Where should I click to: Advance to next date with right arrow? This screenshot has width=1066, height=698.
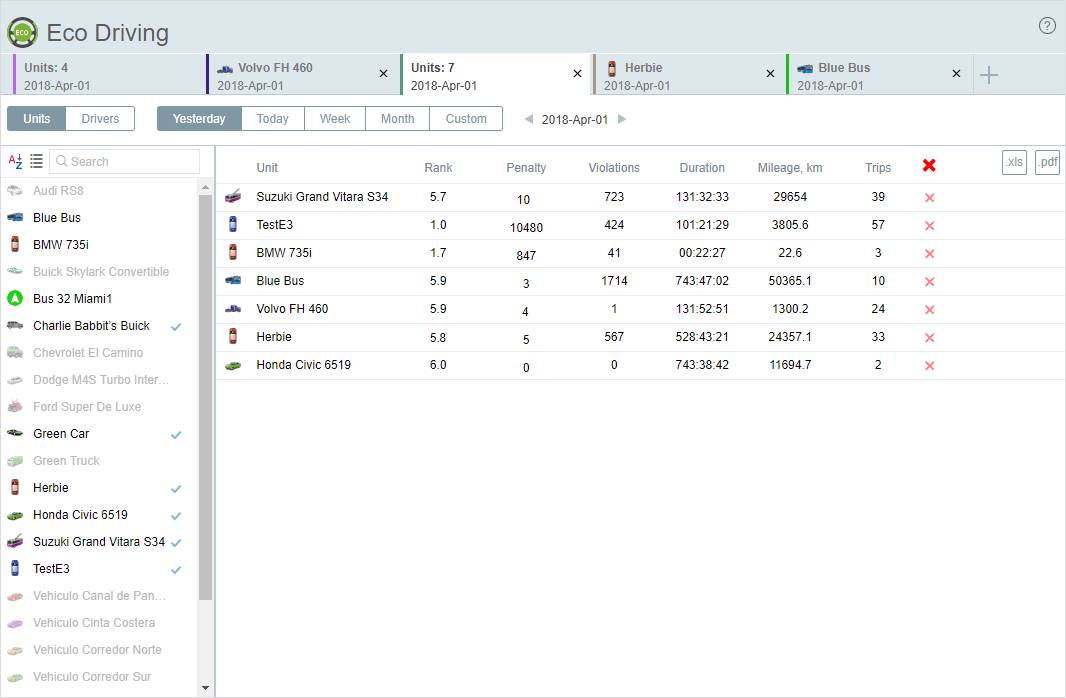click(x=621, y=119)
